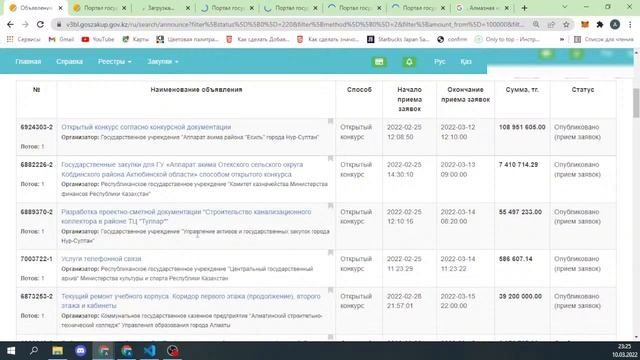
Task: Expand the Реестры dropdown
Action: pyautogui.click(x=114, y=62)
